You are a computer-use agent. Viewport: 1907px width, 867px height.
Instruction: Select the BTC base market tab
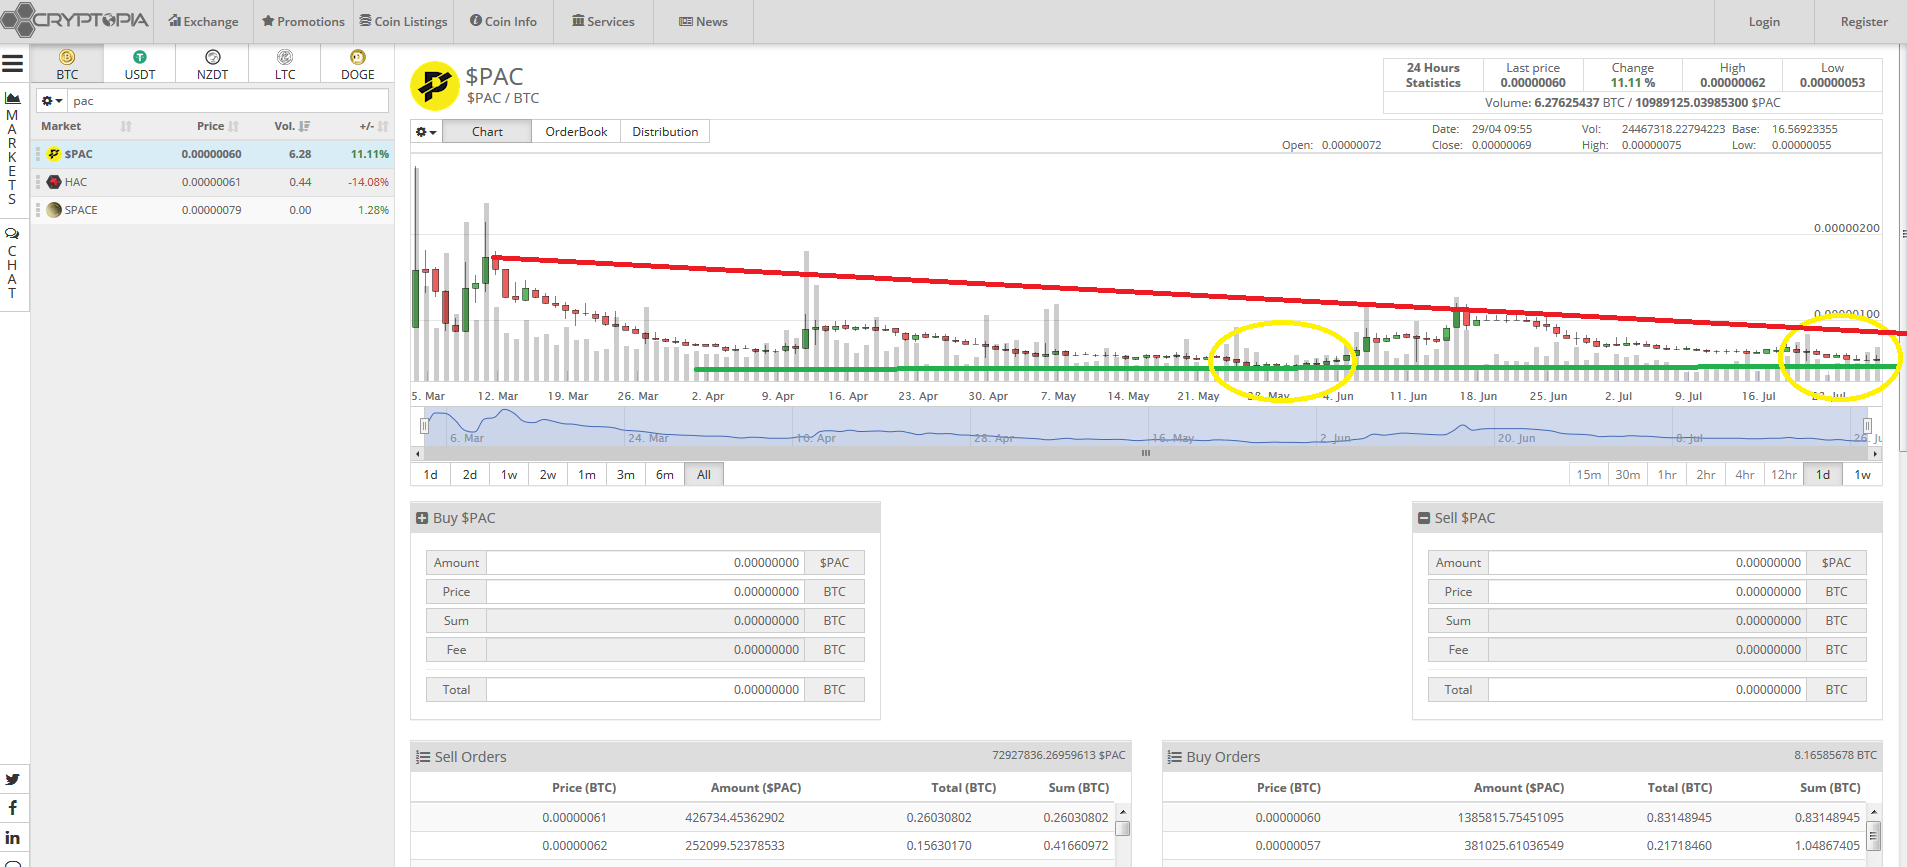tap(67, 65)
